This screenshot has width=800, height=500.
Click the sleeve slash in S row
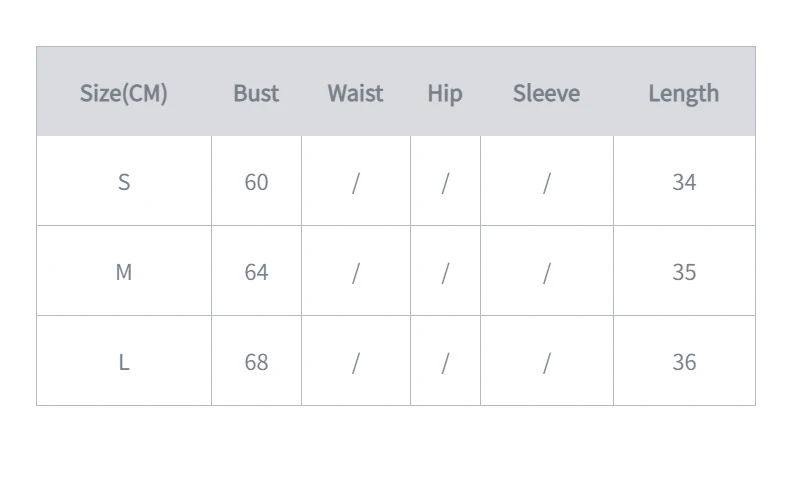click(546, 183)
